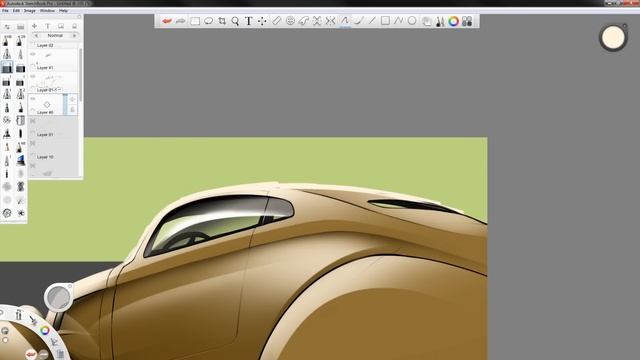Click the lock icon on Layer #8

coord(72,109)
